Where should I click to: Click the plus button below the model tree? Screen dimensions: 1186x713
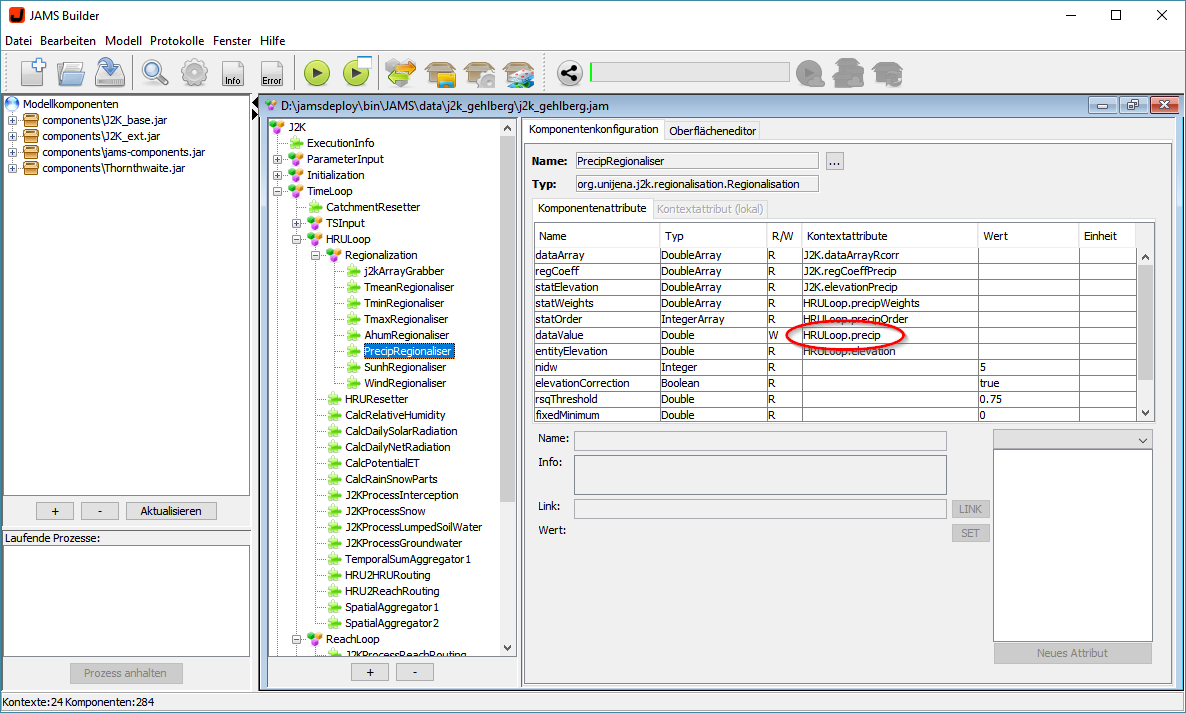tap(370, 672)
